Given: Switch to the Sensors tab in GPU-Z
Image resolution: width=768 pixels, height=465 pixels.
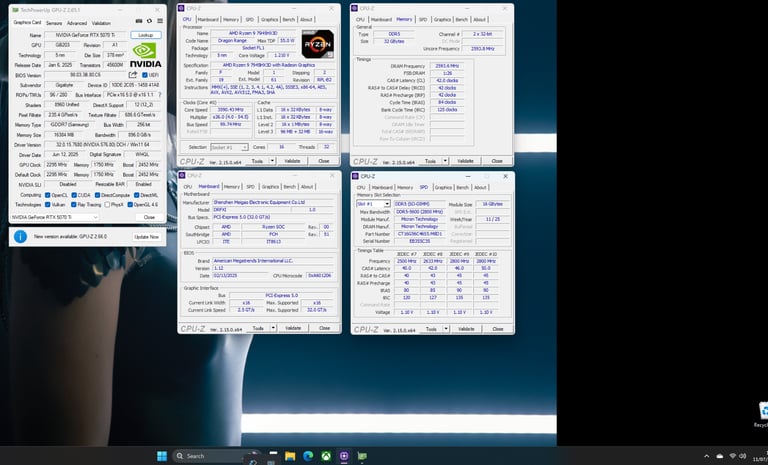Looking at the screenshot, I should [x=54, y=23].
